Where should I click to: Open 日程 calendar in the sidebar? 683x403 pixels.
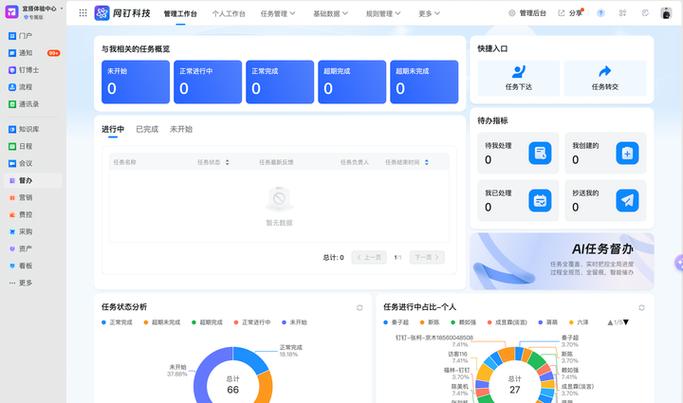pyautogui.click(x=20, y=146)
